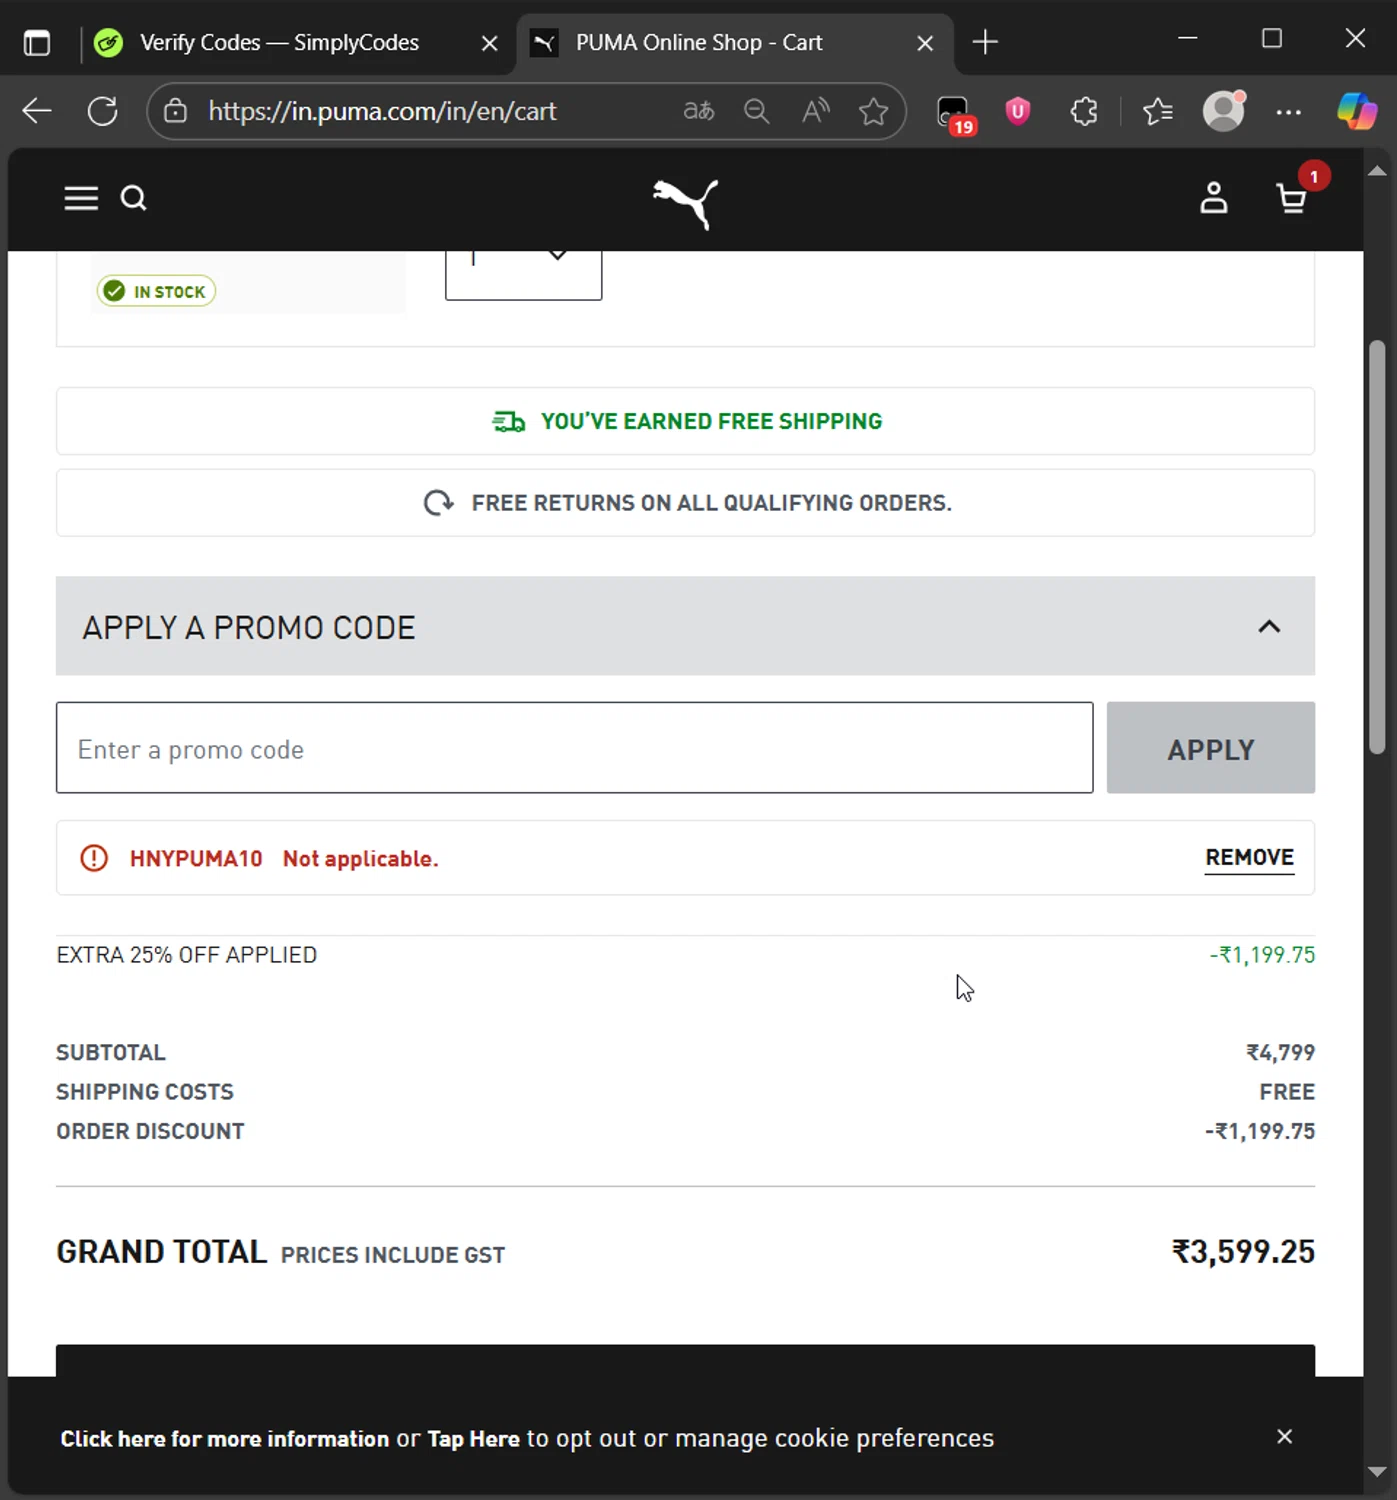The width and height of the screenshot is (1397, 1500).
Task: Open the browser profile avatar
Action: (x=1224, y=111)
